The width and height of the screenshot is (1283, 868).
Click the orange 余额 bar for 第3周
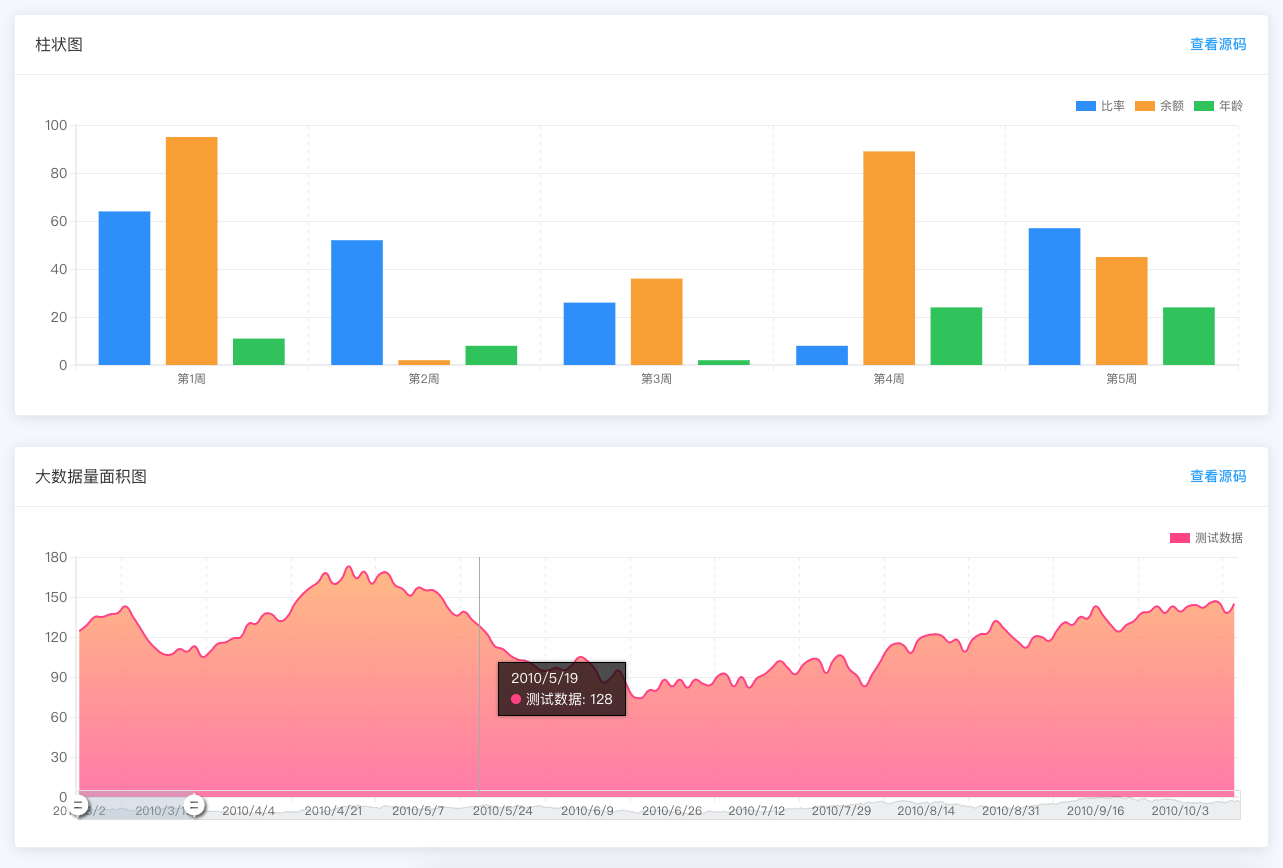(x=657, y=322)
